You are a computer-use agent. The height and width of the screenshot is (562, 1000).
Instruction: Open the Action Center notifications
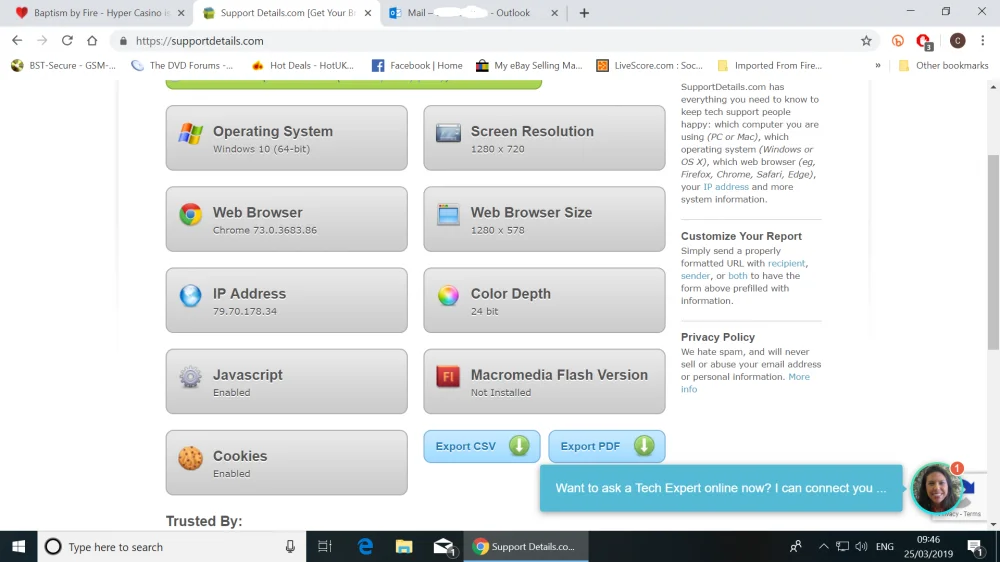pos(975,547)
